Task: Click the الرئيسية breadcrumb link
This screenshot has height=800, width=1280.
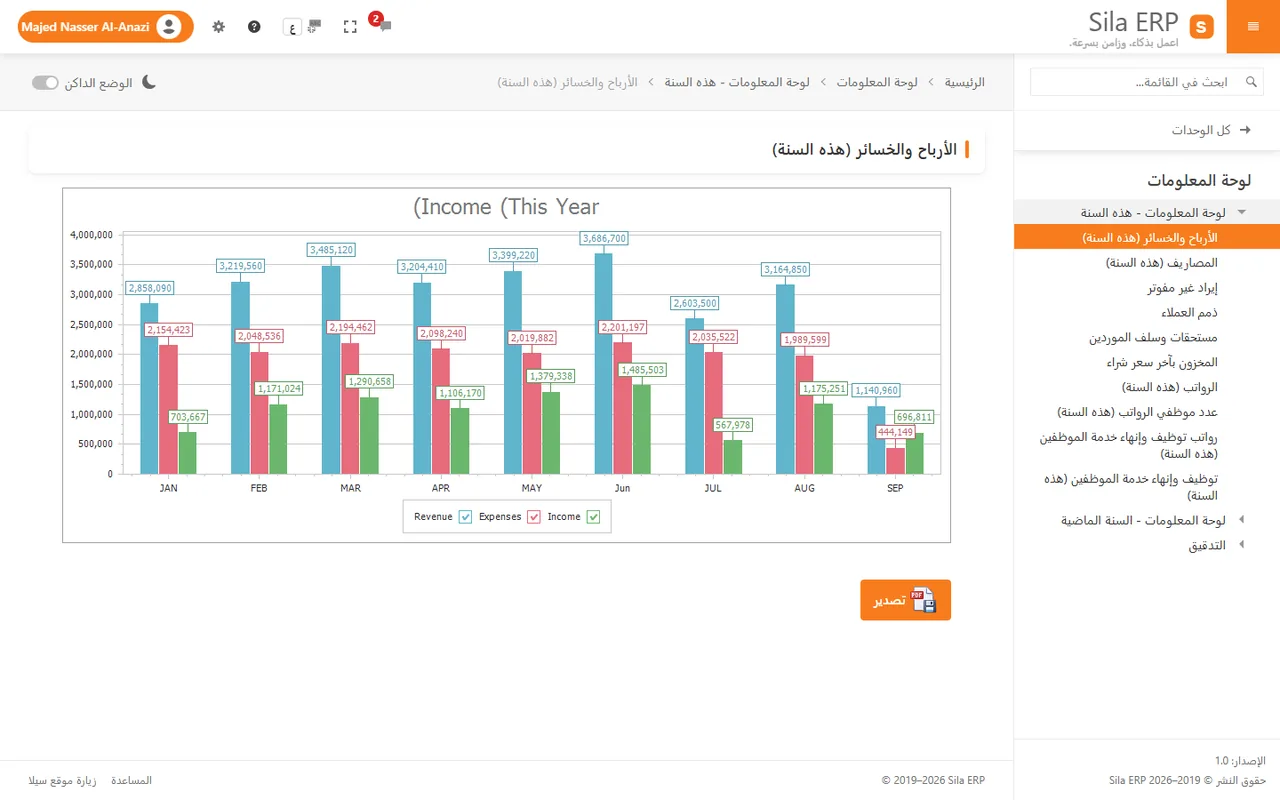Action: (965, 82)
